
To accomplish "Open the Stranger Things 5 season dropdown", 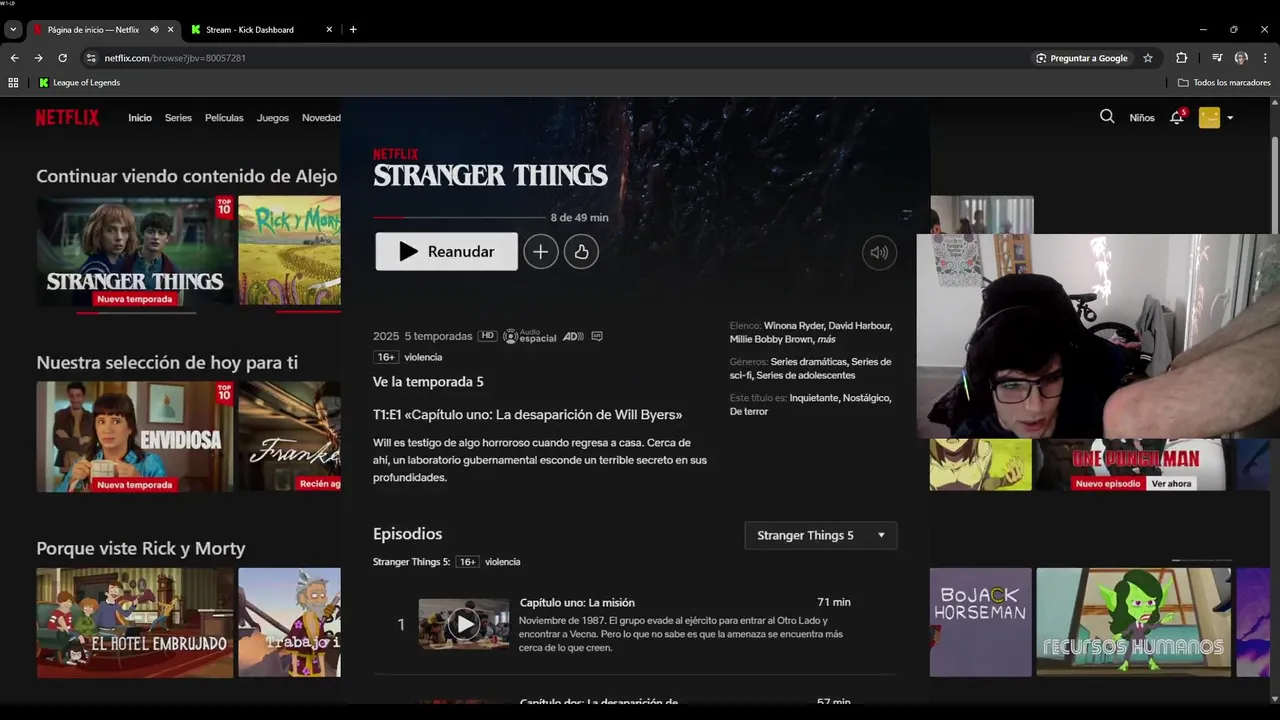I will [821, 535].
